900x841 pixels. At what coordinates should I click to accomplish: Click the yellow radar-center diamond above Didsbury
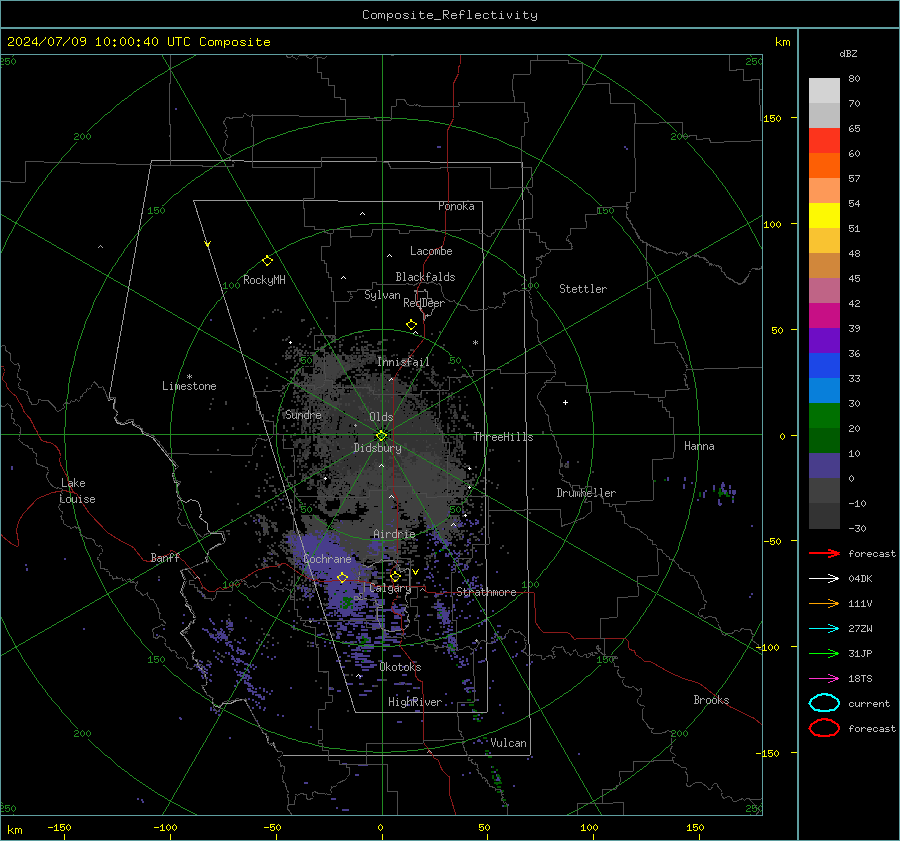(382, 435)
